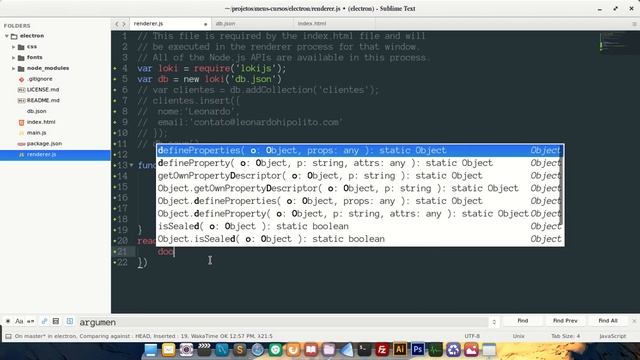Open Adobe Illustrator from dock
The image size is (640, 360).
tap(400, 350)
